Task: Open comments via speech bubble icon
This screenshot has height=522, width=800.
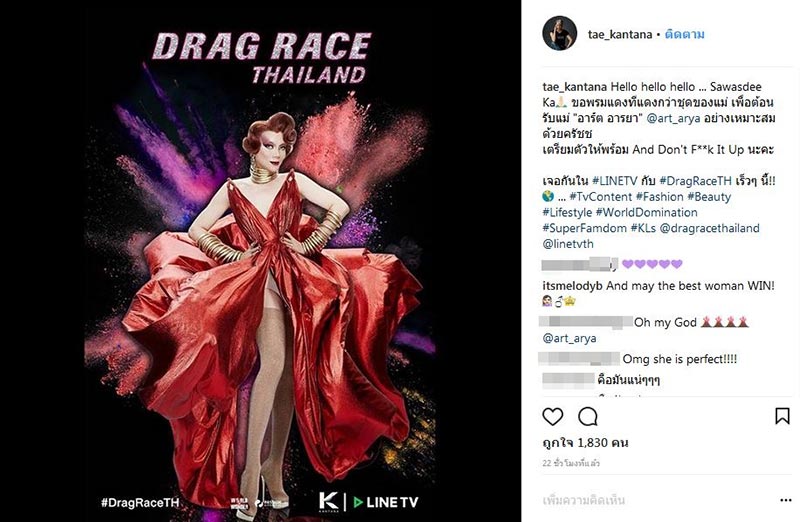Action: click(588, 417)
